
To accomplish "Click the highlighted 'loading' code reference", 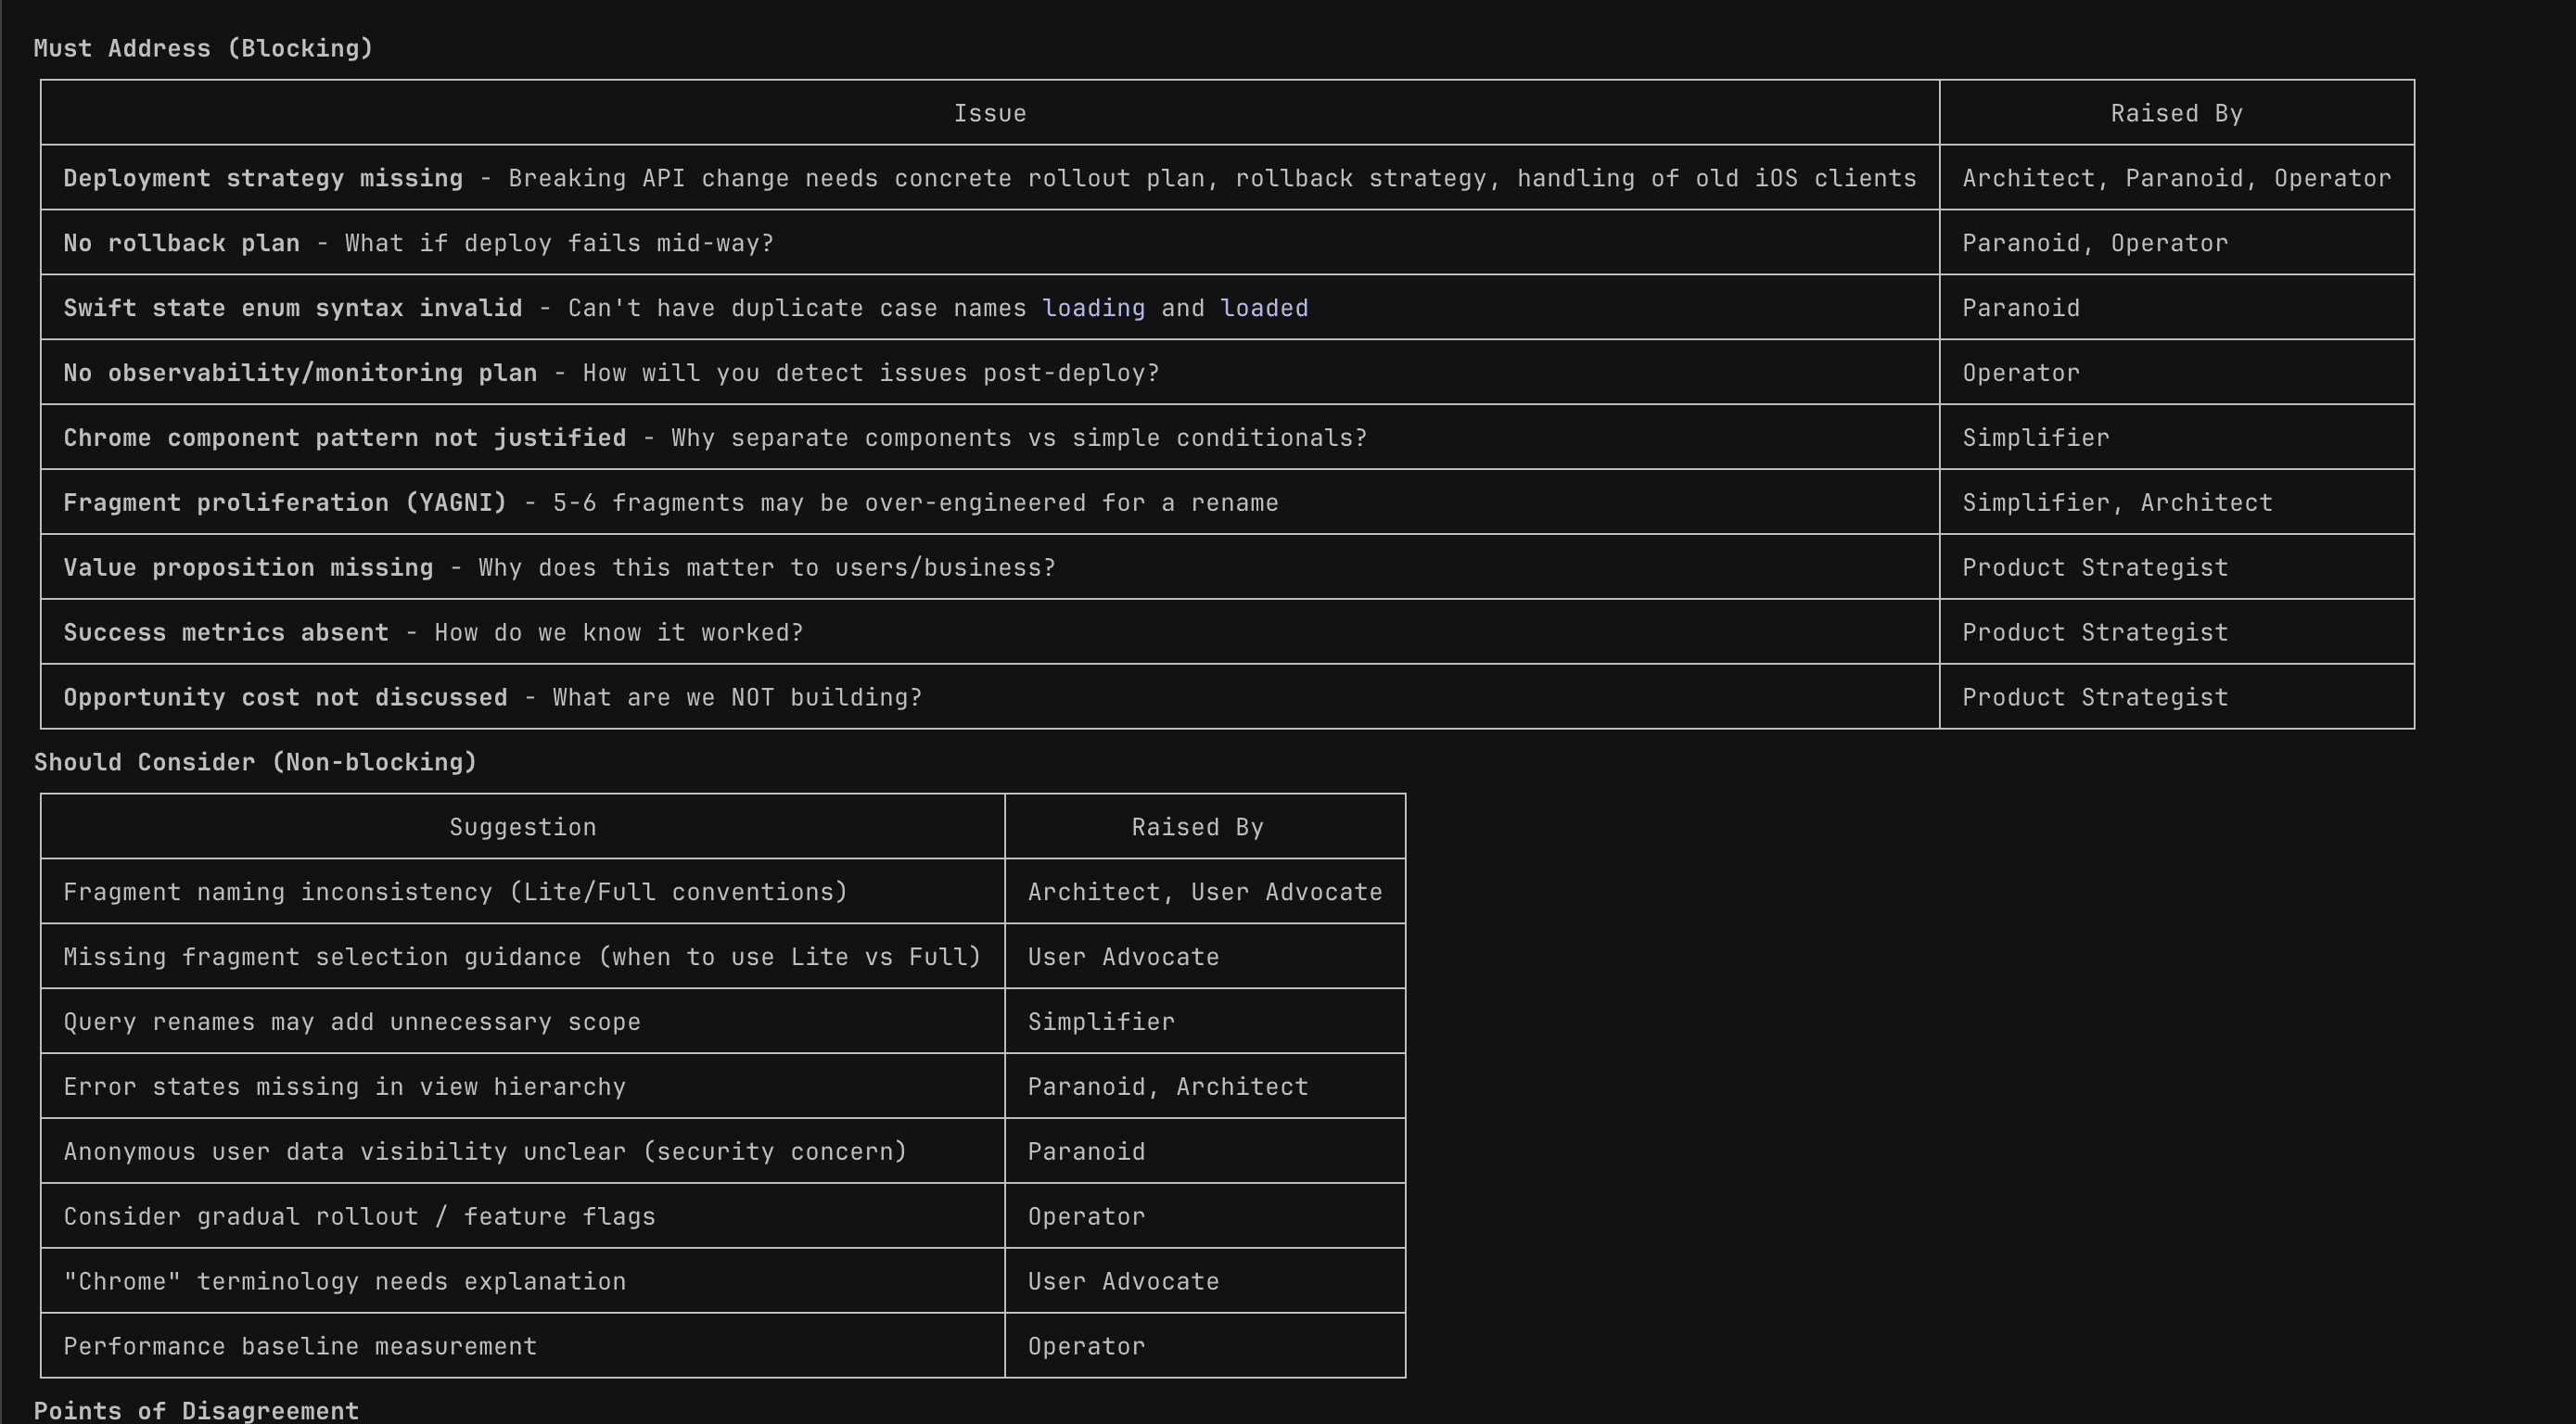I will (x=1093, y=308).
